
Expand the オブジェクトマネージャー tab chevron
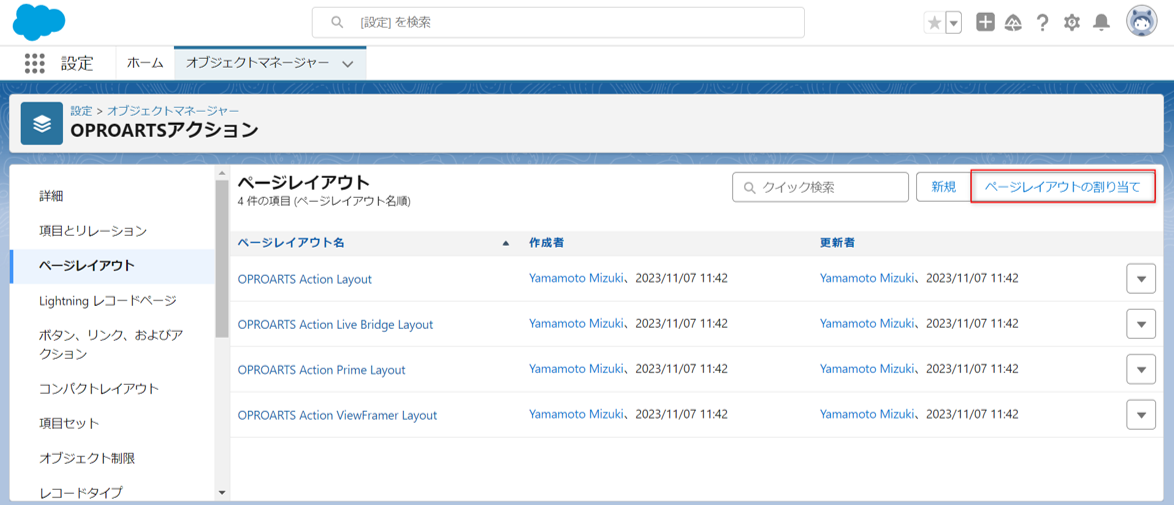tap(348, 64)
